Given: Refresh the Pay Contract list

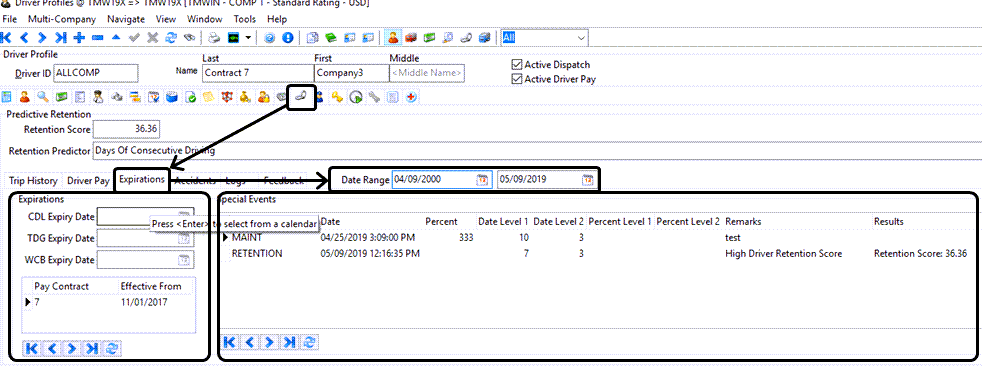Looking at the screenshot, I should pyautogui.click(x=114, y=348).
